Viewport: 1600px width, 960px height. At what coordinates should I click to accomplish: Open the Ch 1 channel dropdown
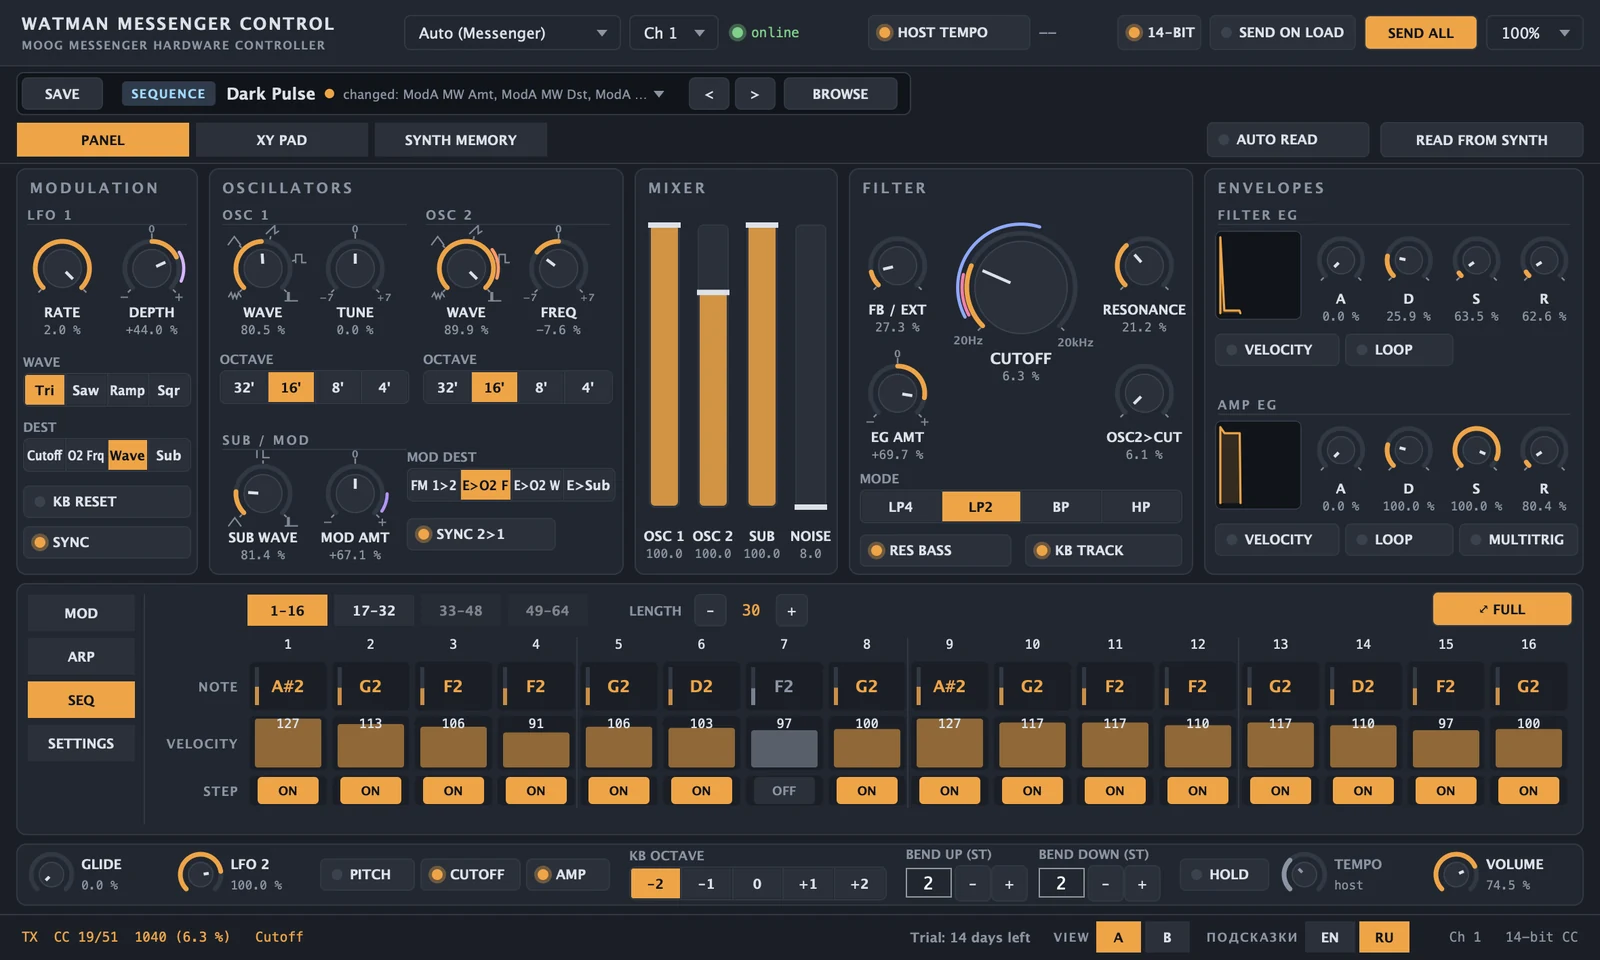[673, 33]
